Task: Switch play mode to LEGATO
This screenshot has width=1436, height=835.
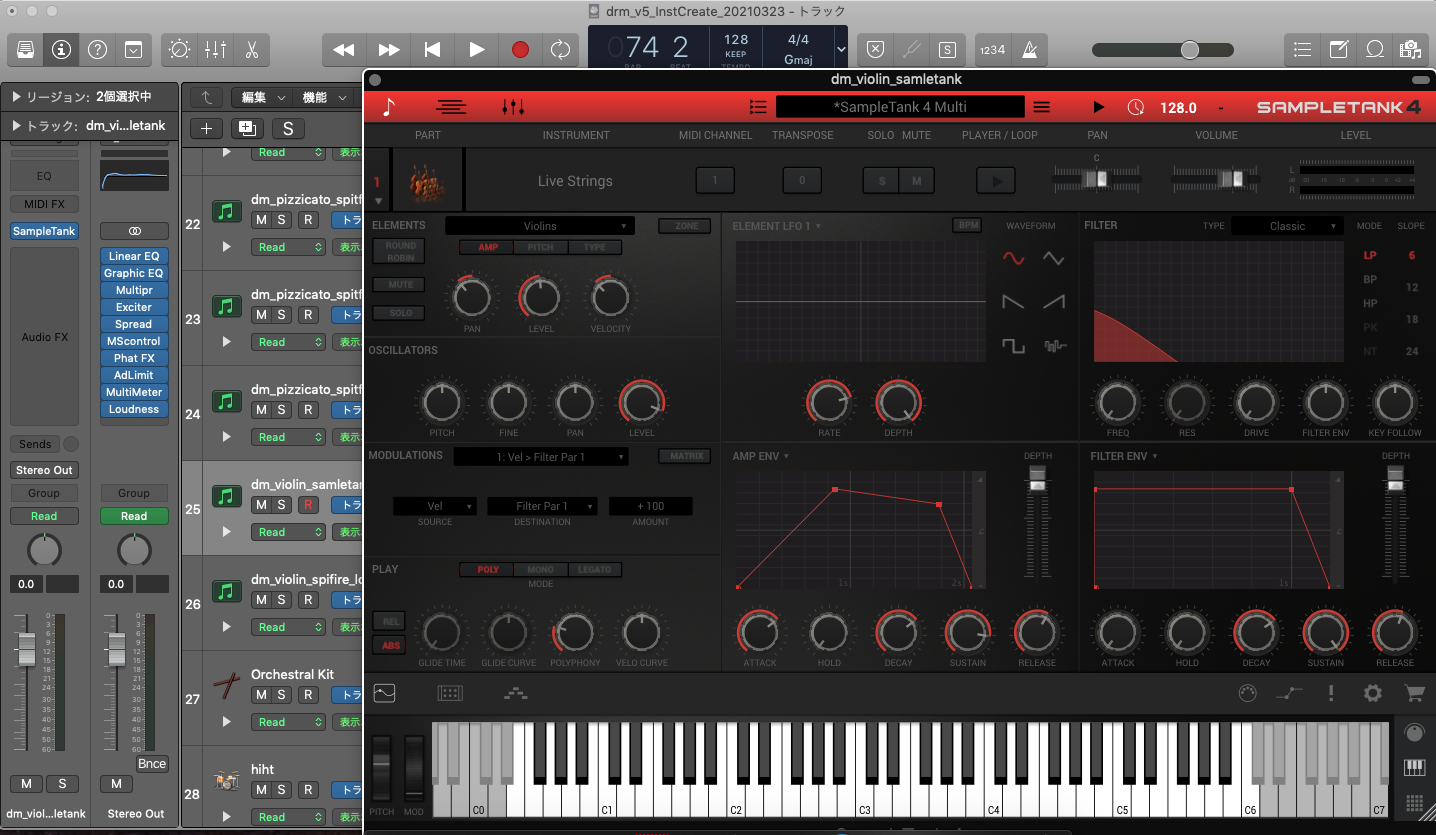Action: pyautogui.click(x=595, y=570)
